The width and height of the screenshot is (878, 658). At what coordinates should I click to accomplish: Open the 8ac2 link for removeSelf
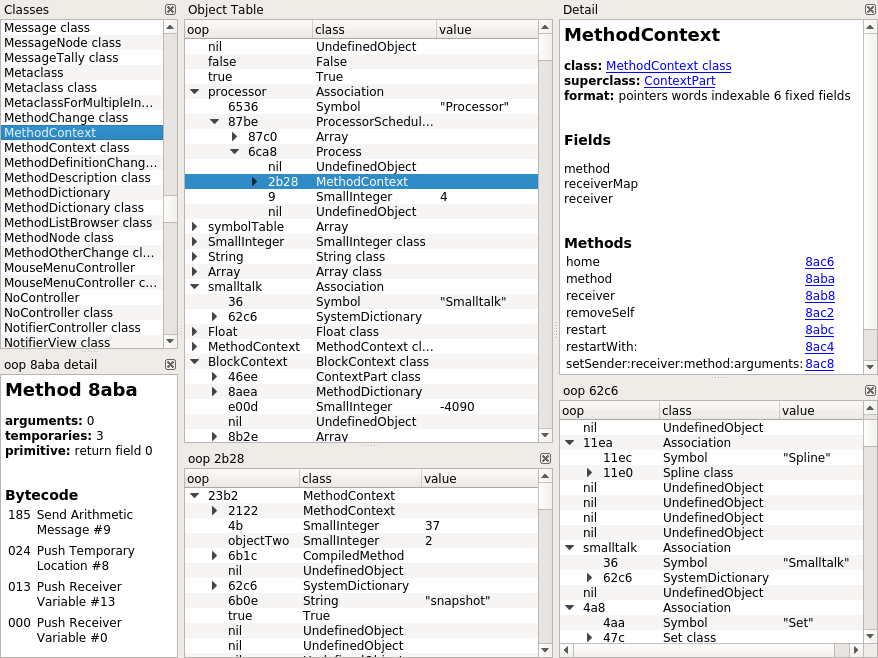click(x=820, y=312)
